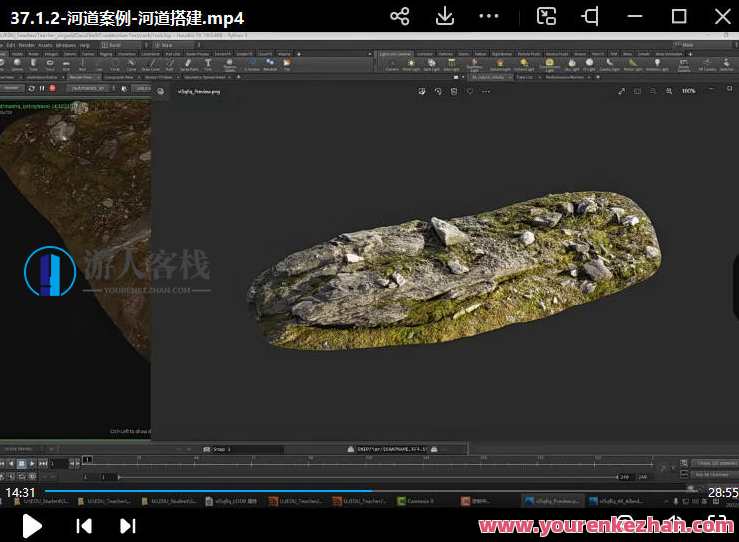Screen dimensions: 739x542
Task: Select the Camera tool on the Houdini shelf
Action: (x=392, y=64)
